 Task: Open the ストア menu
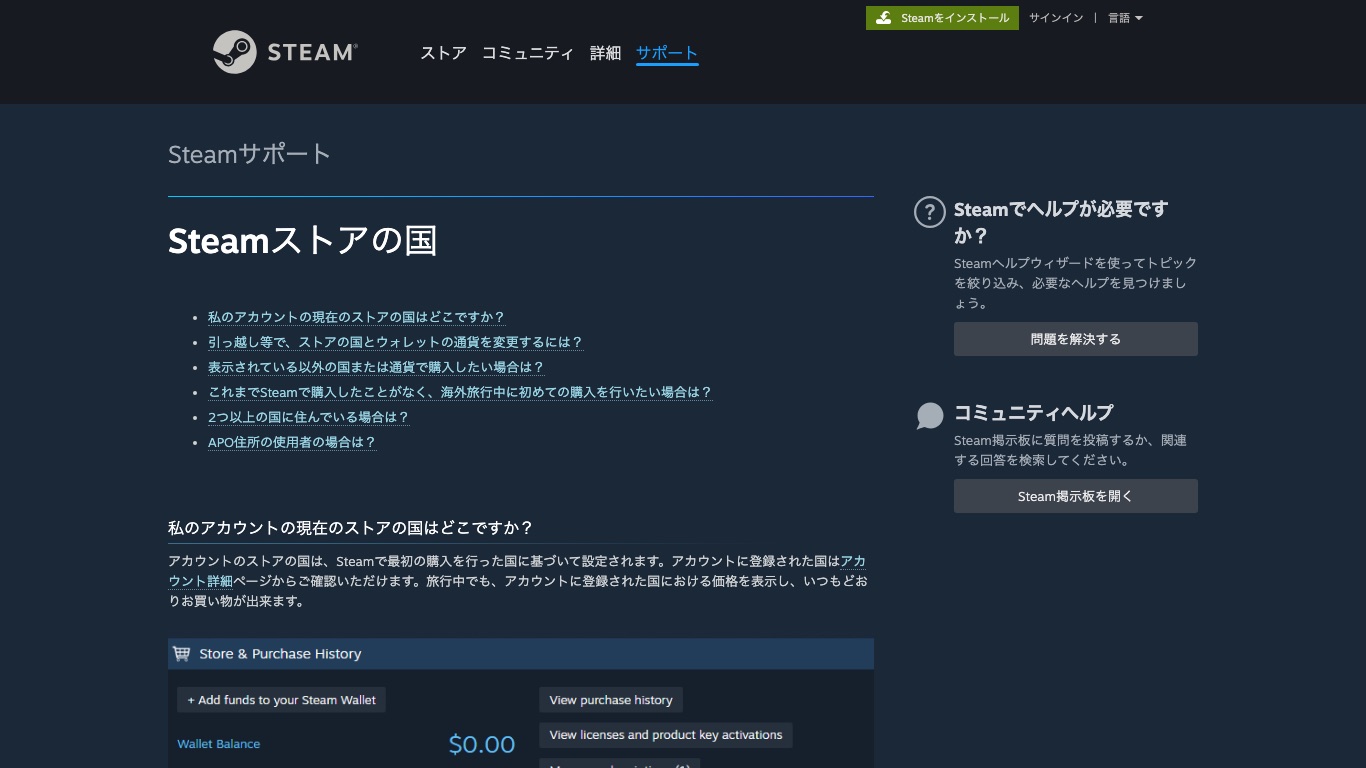443,53
